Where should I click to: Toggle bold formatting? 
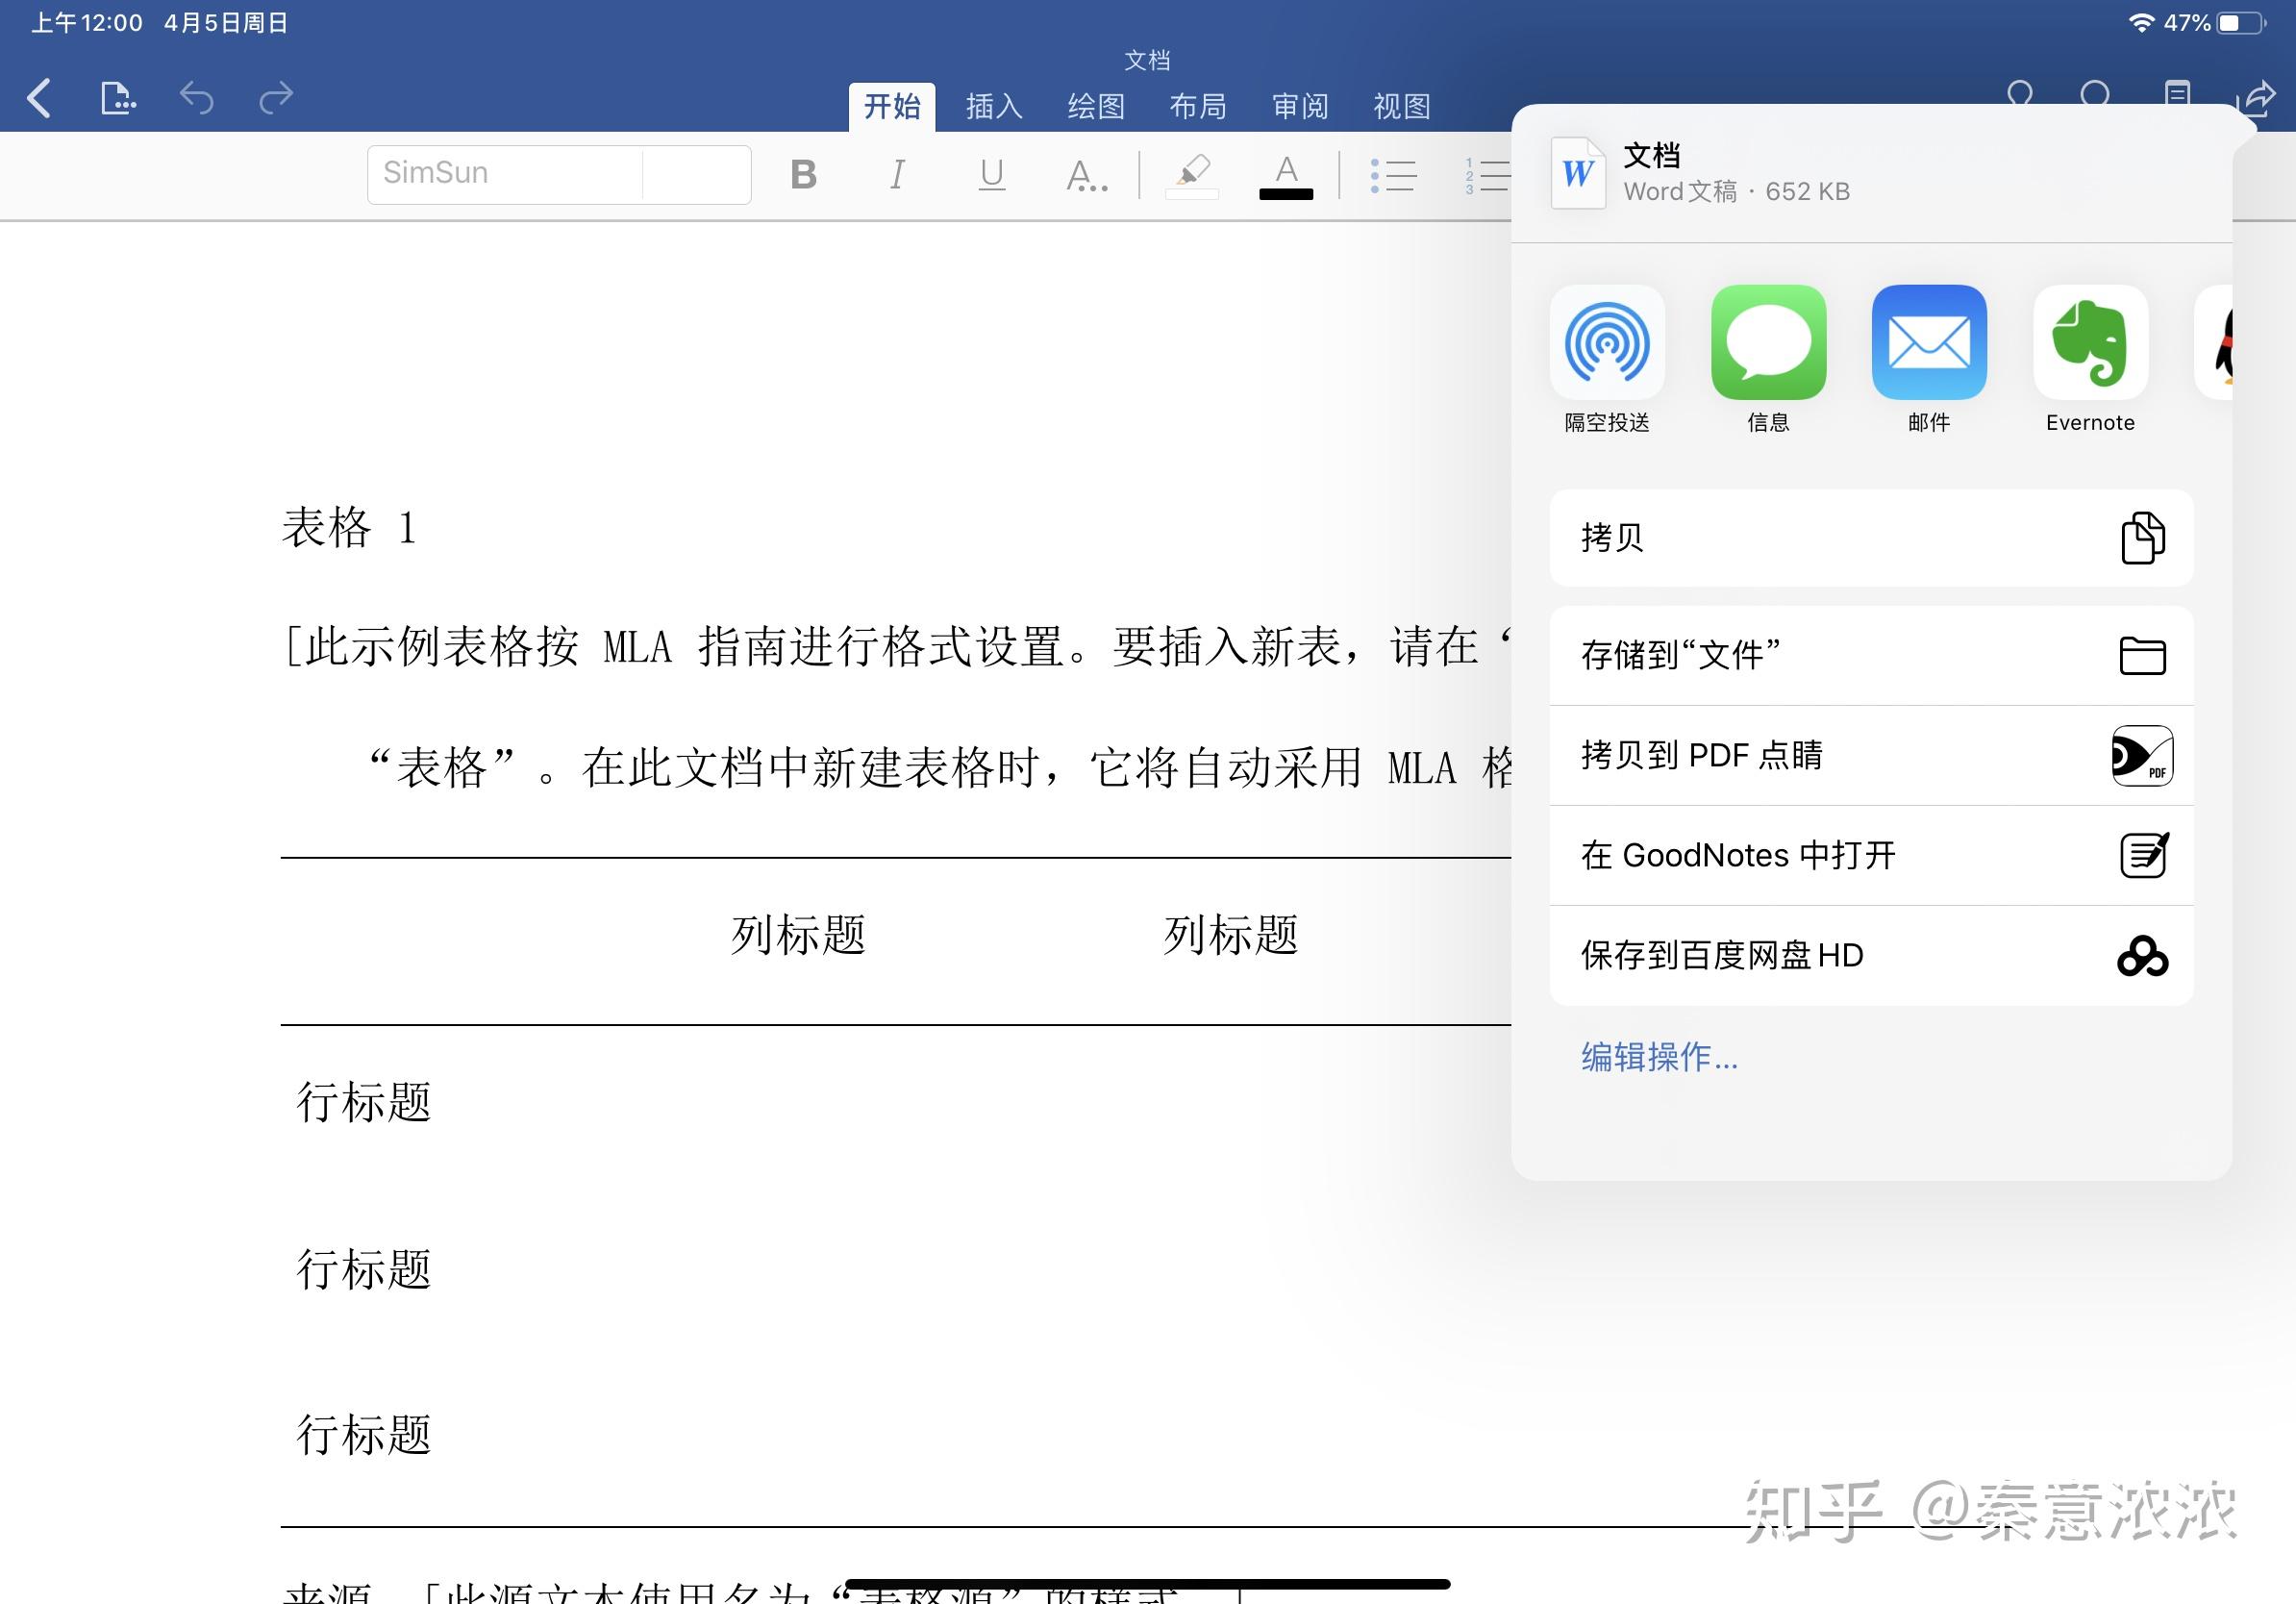point(803,175)
